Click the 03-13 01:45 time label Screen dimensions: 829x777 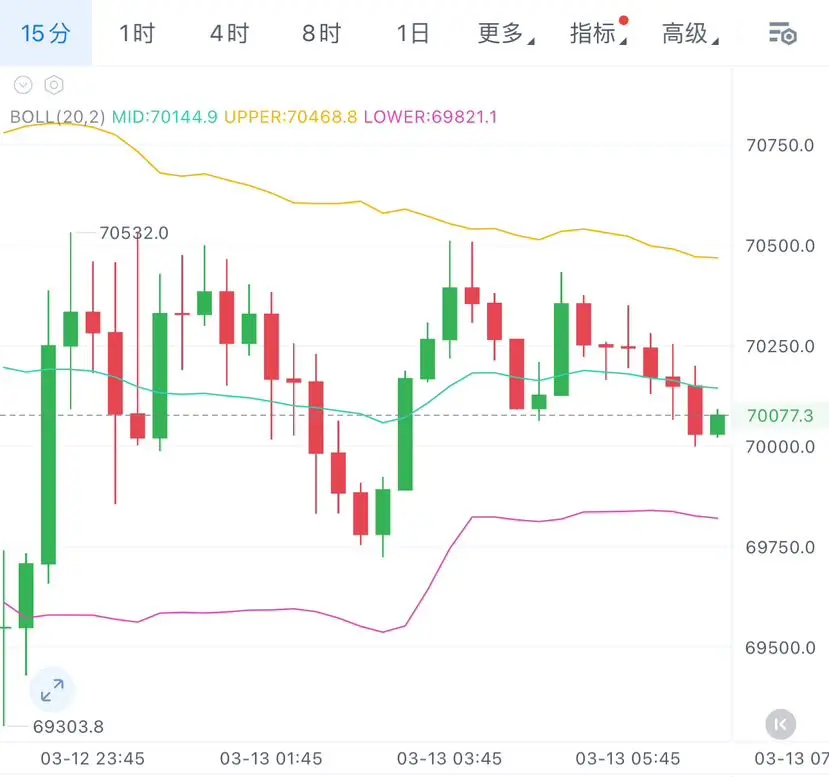[271, 759]
